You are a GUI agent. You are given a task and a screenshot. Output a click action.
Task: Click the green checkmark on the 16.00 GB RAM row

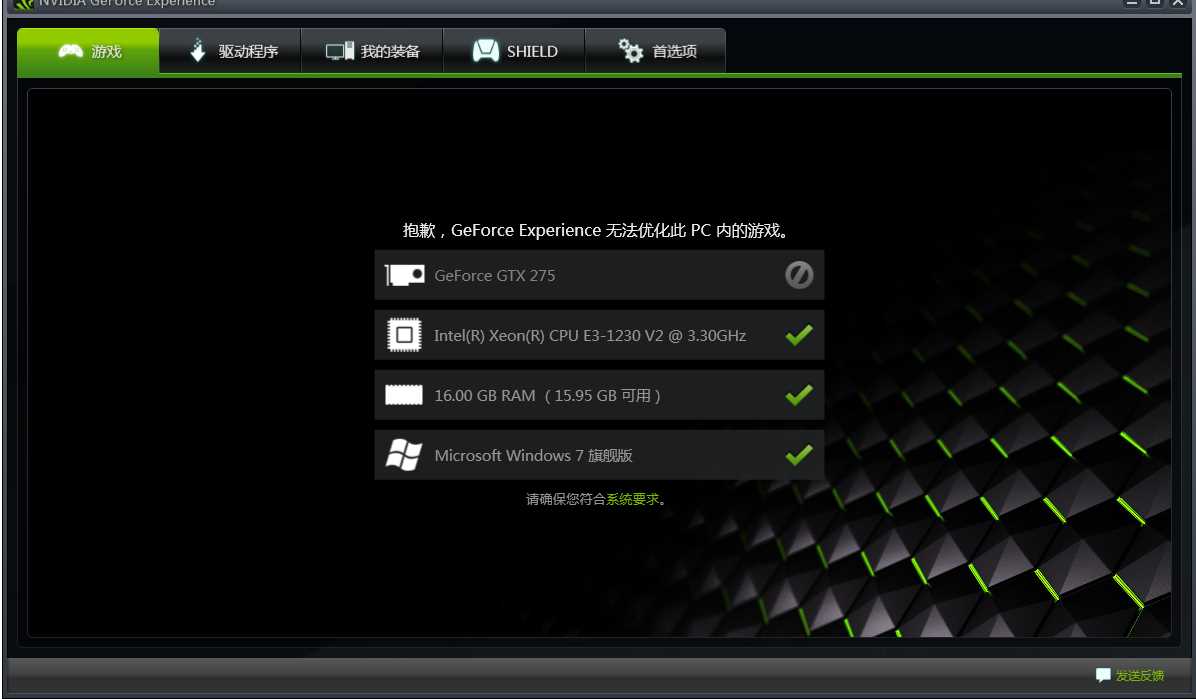tap(799, 395)
